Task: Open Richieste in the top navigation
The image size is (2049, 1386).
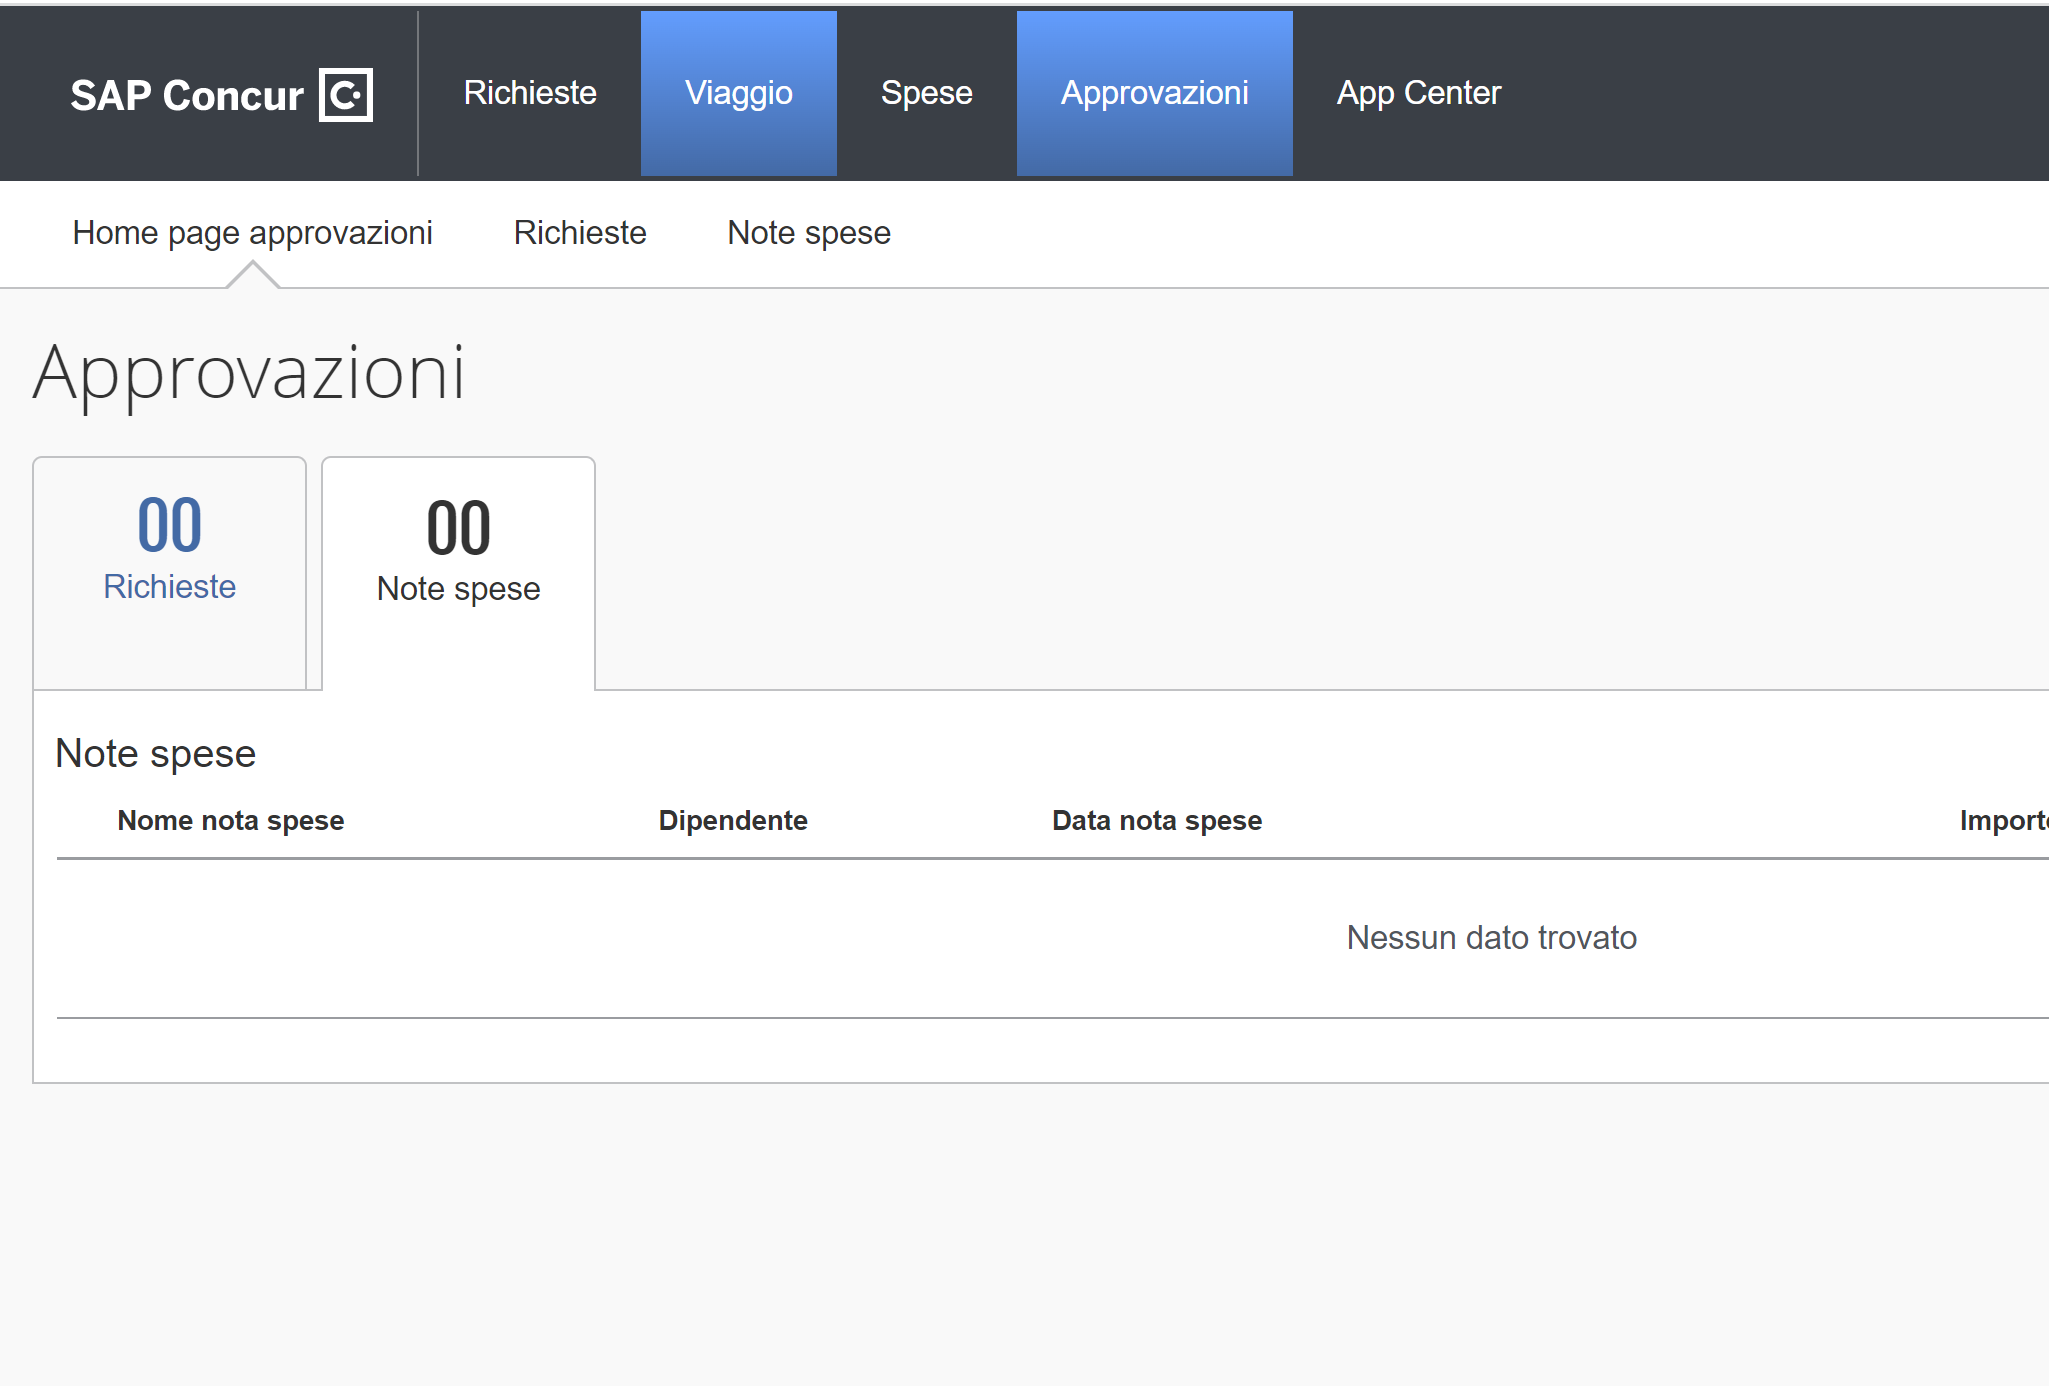Action: pos(530,93)
